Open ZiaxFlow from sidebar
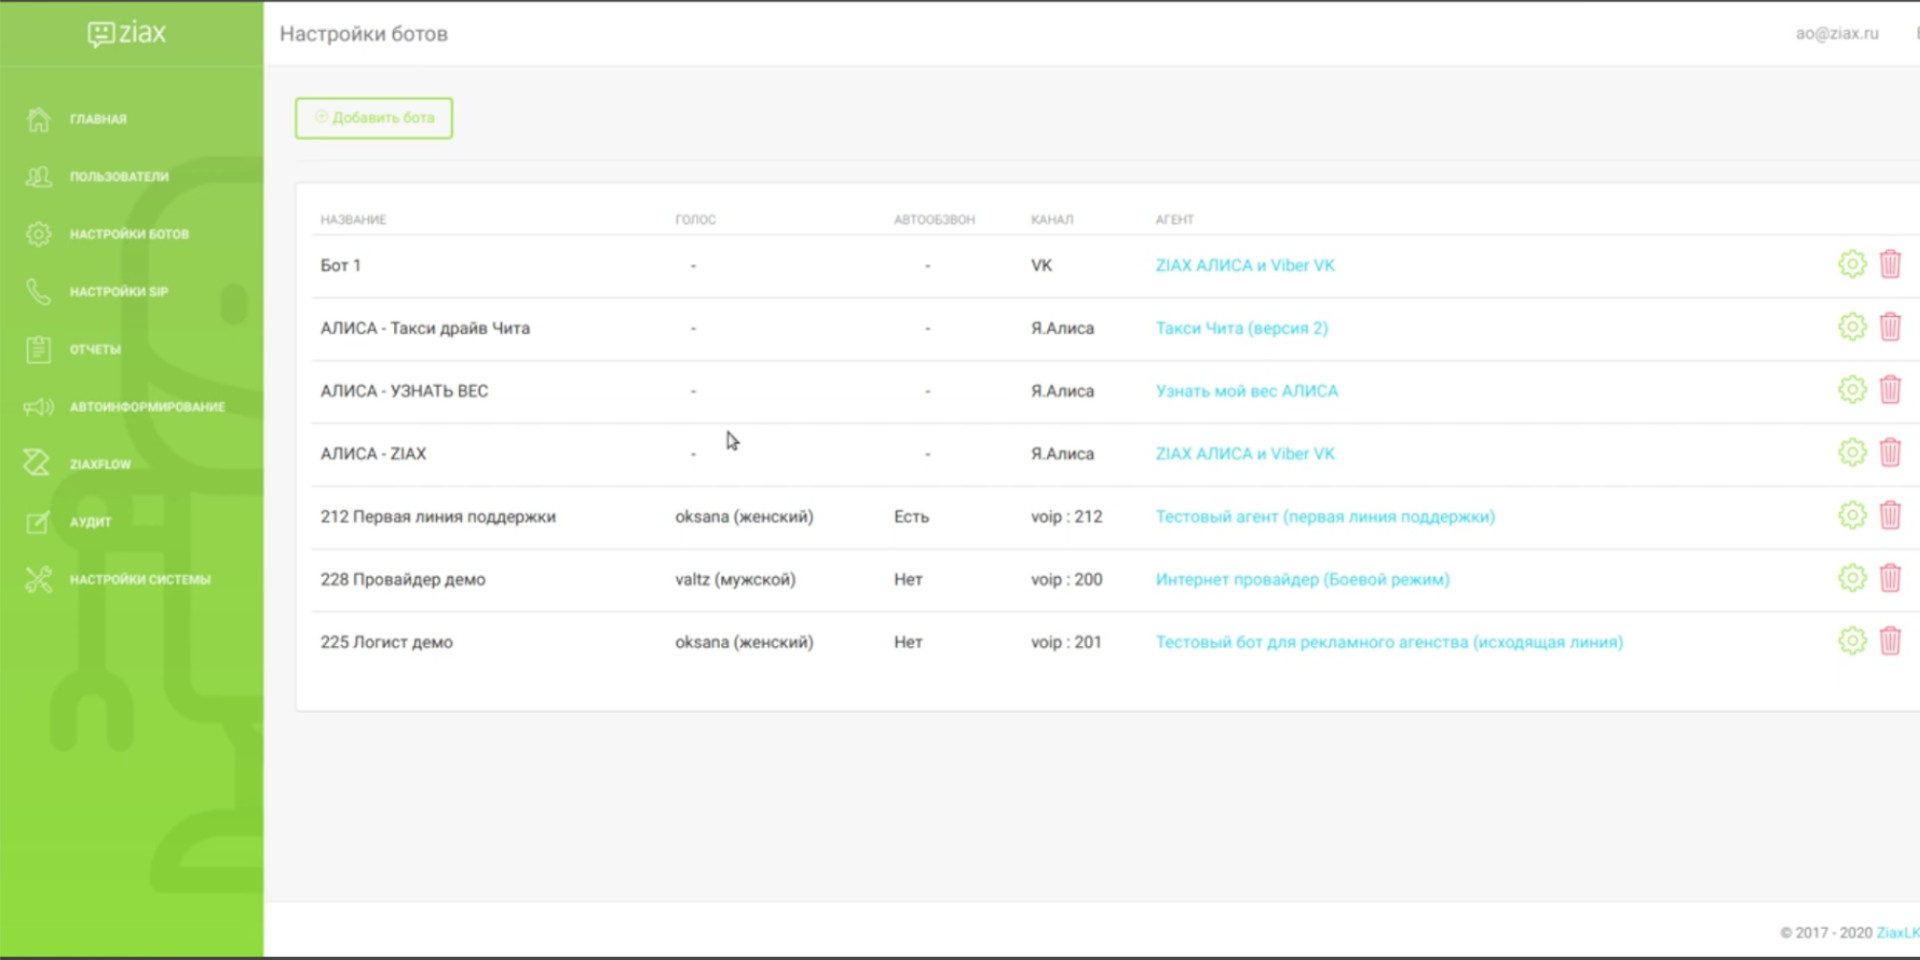Viewport: 1920px width, 960px height. click(100, 464)
